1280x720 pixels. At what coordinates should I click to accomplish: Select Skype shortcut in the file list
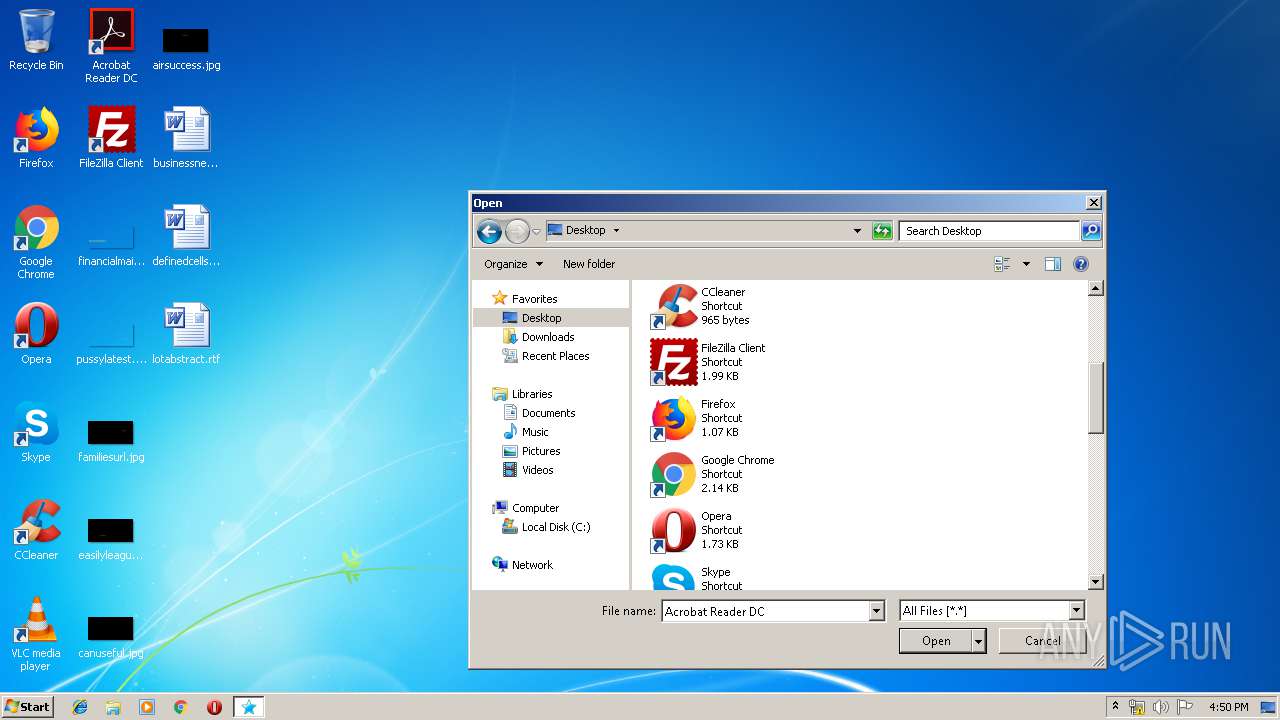(x=696, y=576)
